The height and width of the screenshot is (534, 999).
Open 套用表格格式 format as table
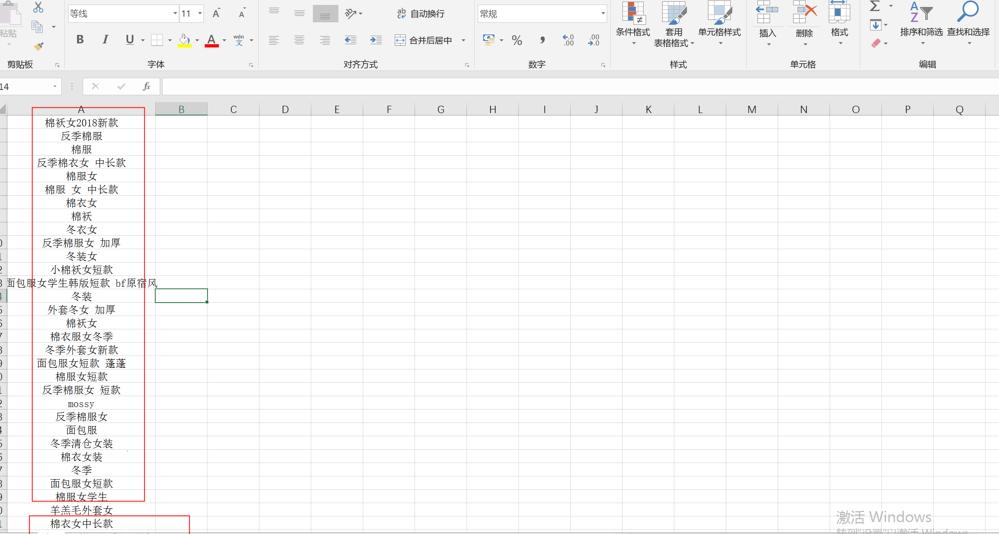(x=674, y=24)
